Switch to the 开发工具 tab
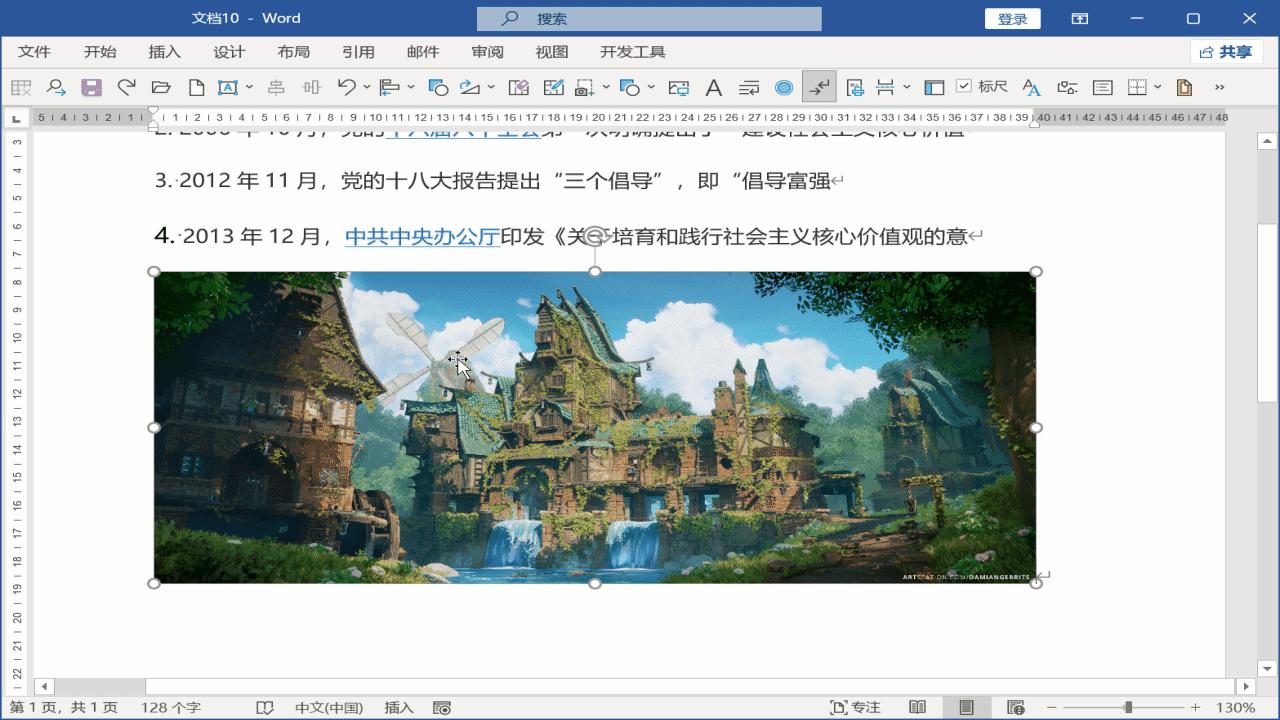The image size is (1280, 720). click(633, 52)
